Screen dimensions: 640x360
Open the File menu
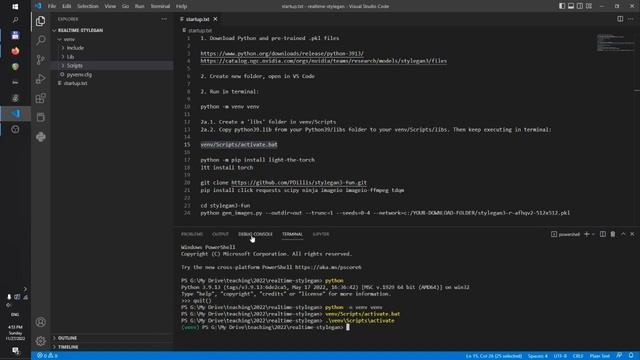click(52, 6)
